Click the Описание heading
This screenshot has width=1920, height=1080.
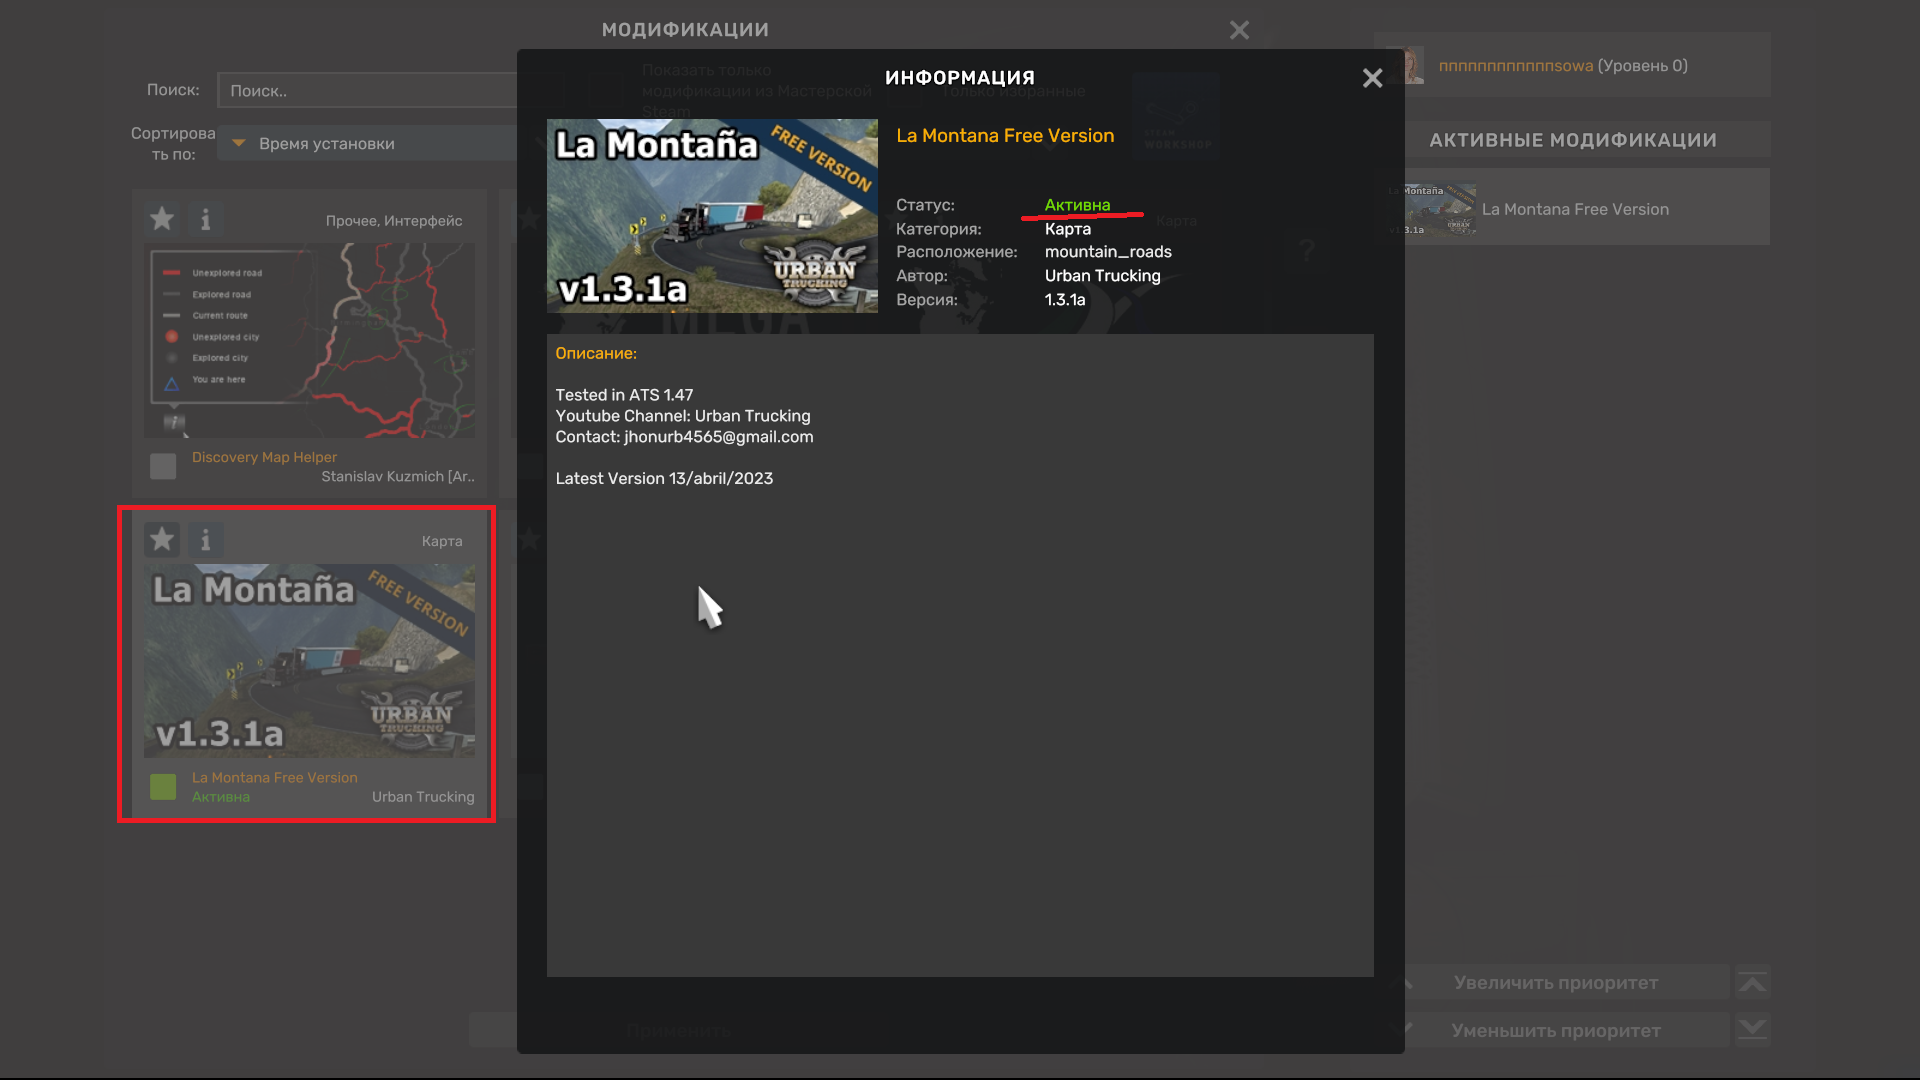pyautogui.click(x=596, y=353)
